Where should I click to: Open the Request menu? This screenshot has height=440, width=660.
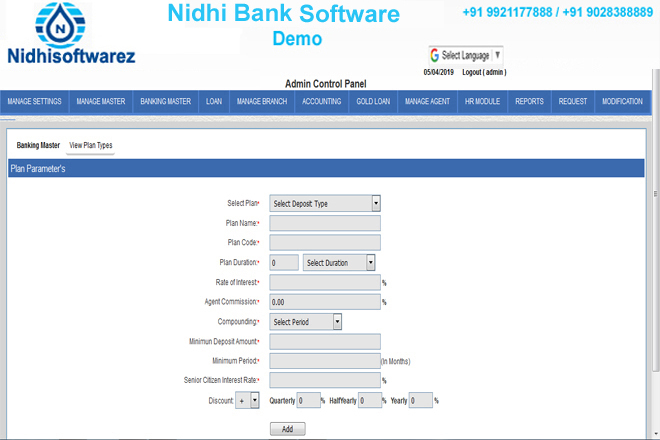click(x=572, y=101)
